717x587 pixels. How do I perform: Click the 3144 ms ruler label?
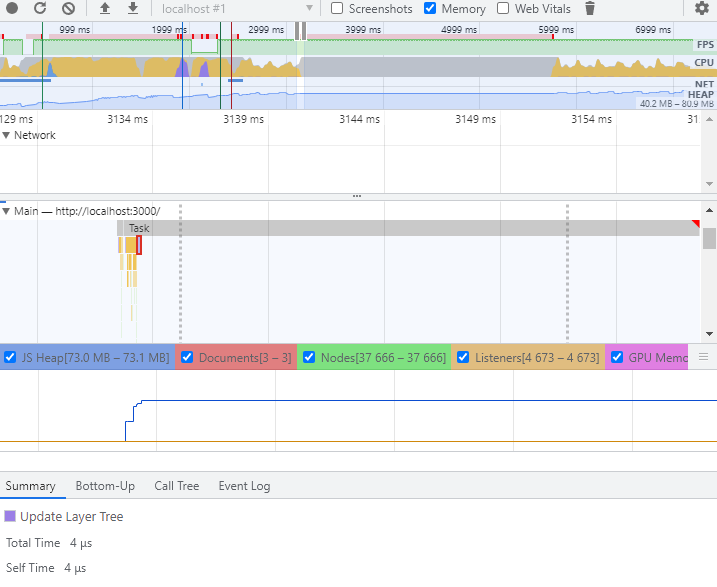(x=359, y=119)
